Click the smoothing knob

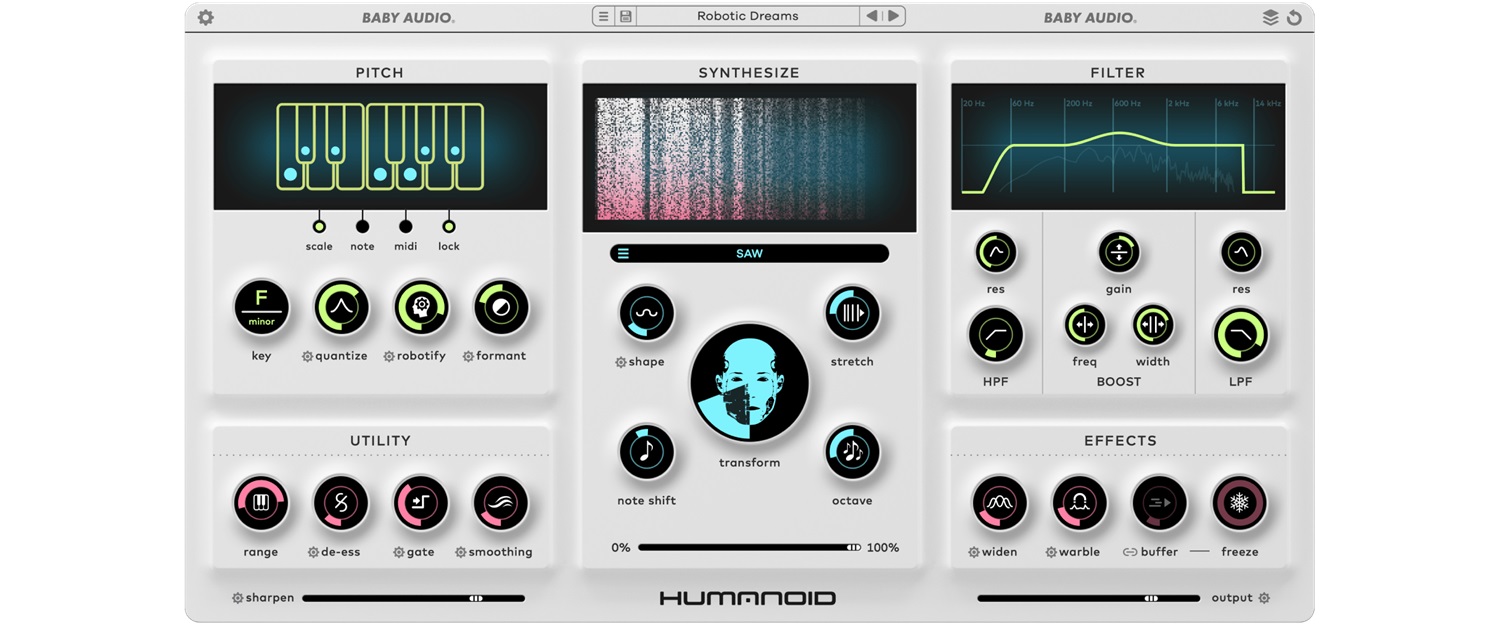[501, 503]
